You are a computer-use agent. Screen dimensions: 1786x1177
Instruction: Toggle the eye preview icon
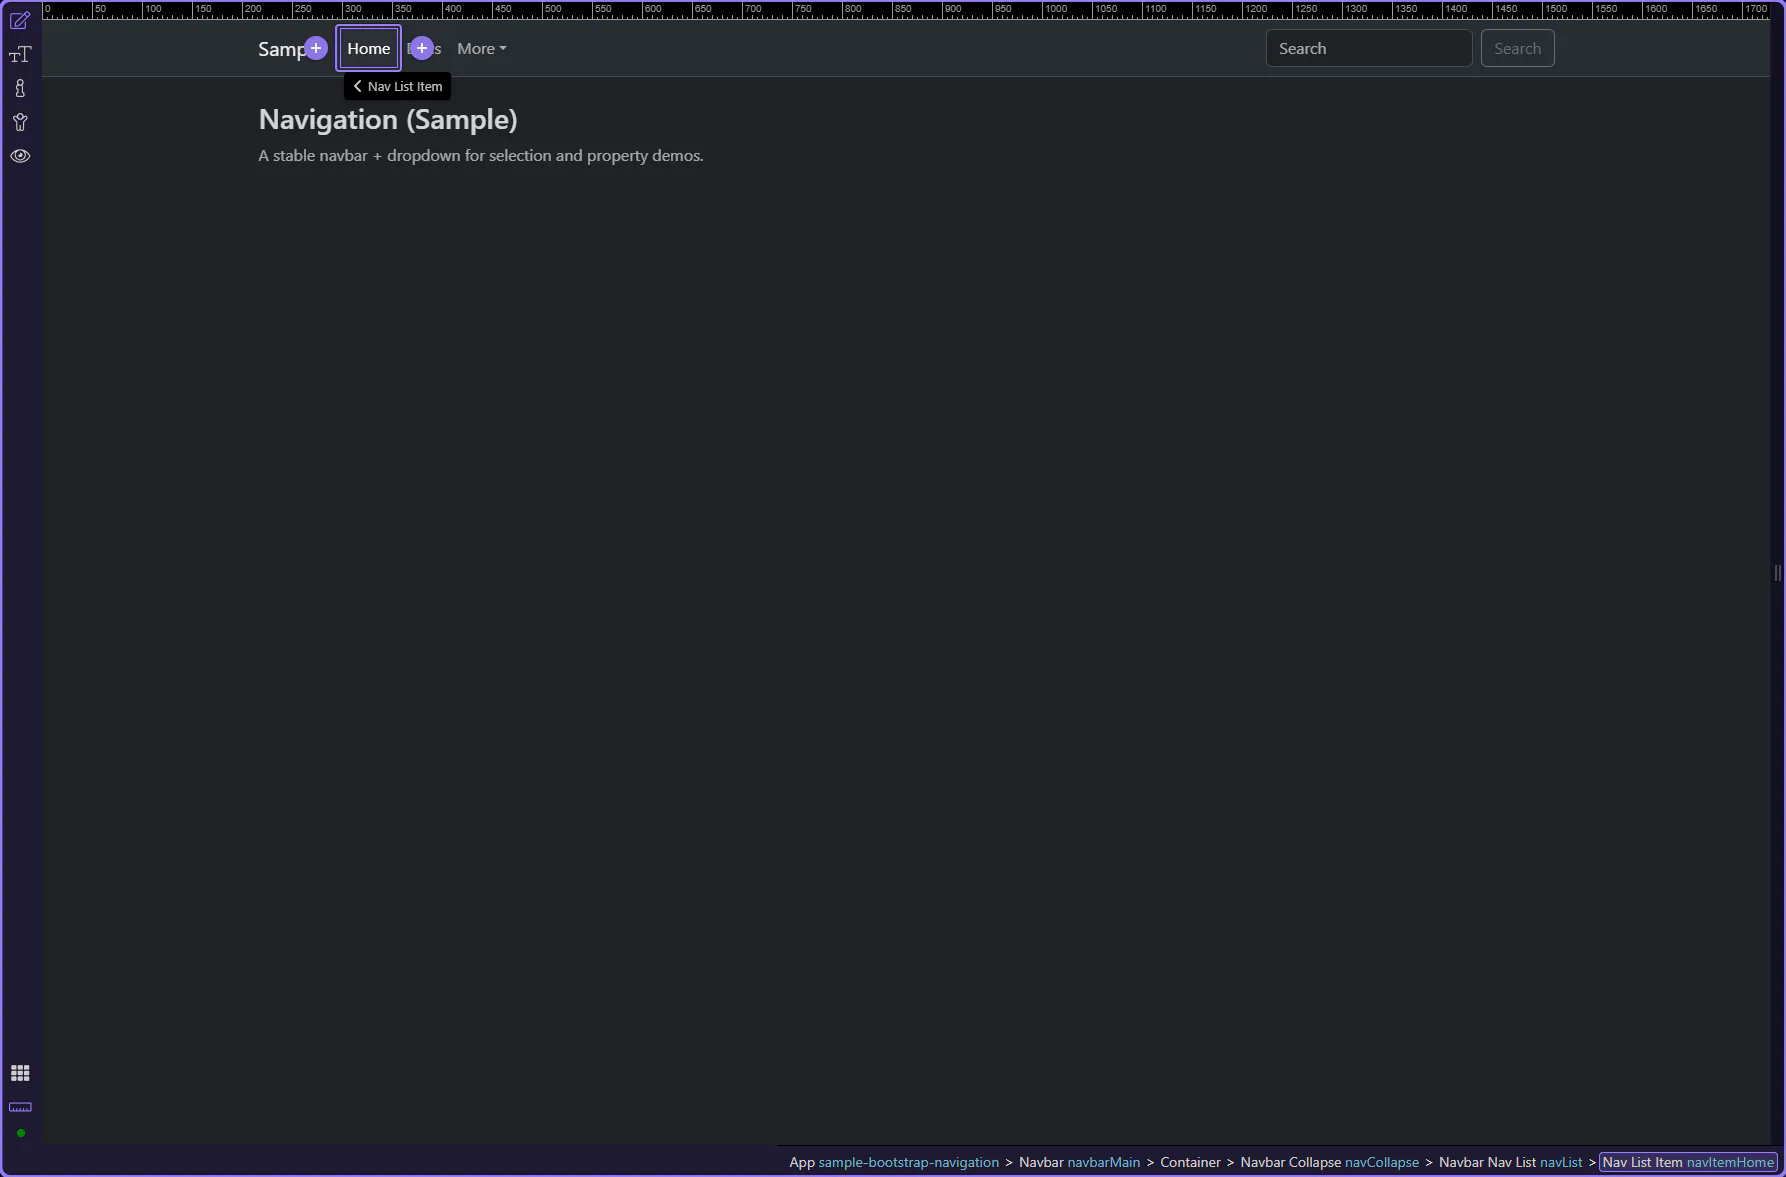(20, 156)
